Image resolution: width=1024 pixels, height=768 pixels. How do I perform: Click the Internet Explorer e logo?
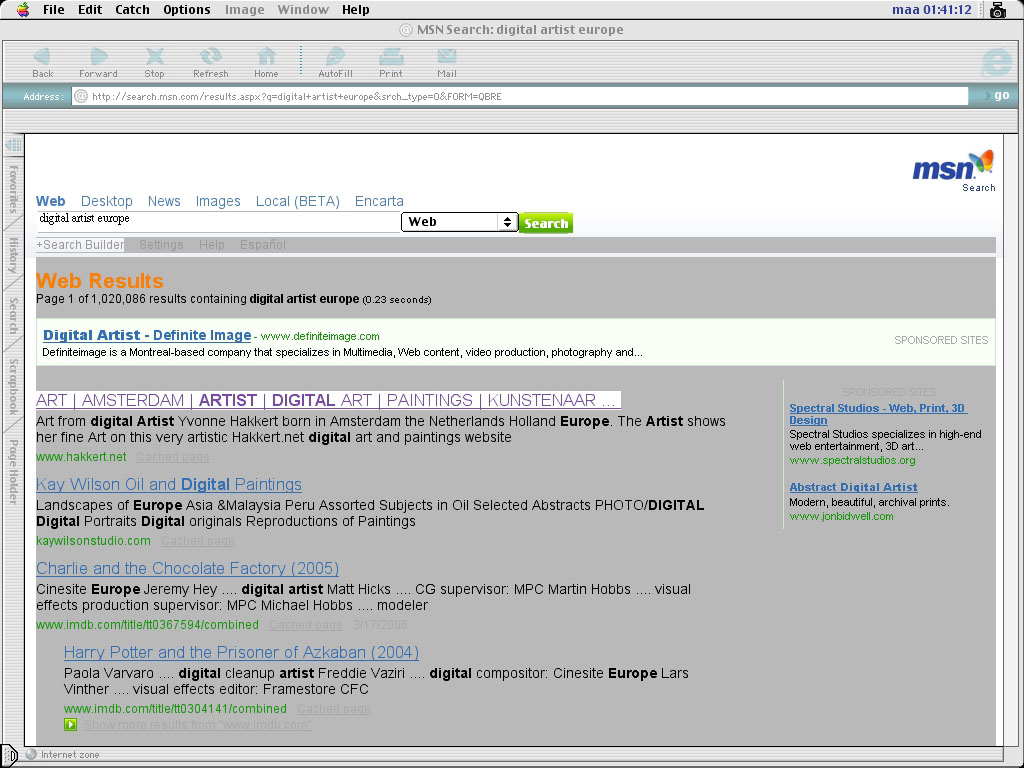click(x=996, y=63)
